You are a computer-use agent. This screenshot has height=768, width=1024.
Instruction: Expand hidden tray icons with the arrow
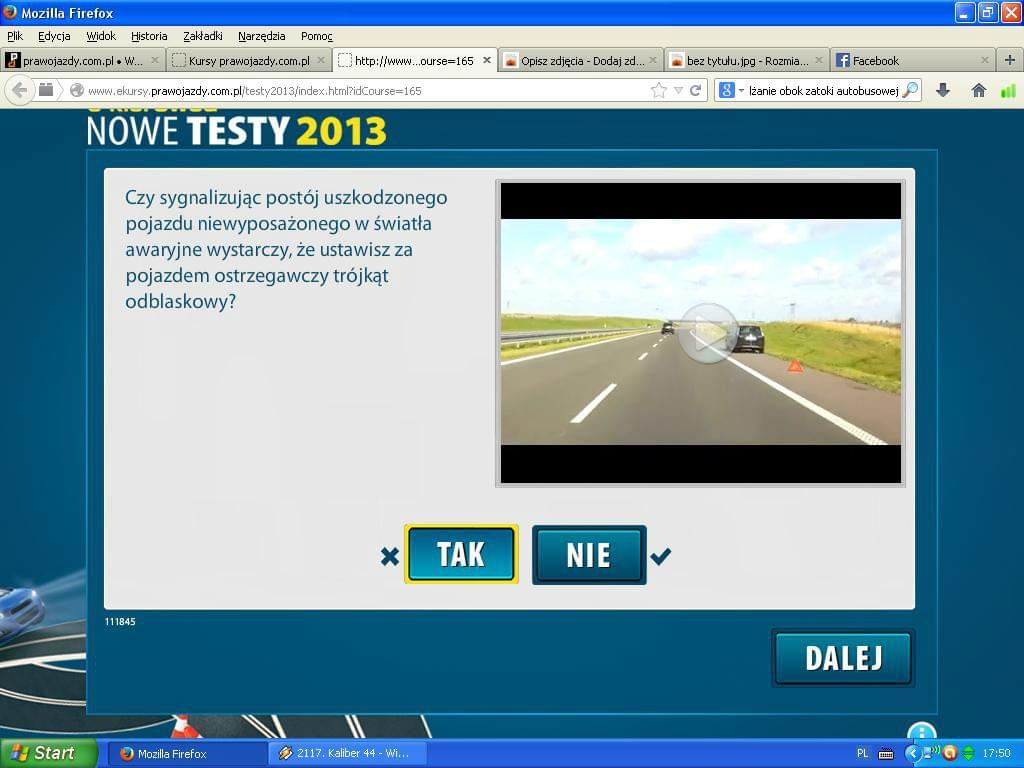click(x=911, y=754)
